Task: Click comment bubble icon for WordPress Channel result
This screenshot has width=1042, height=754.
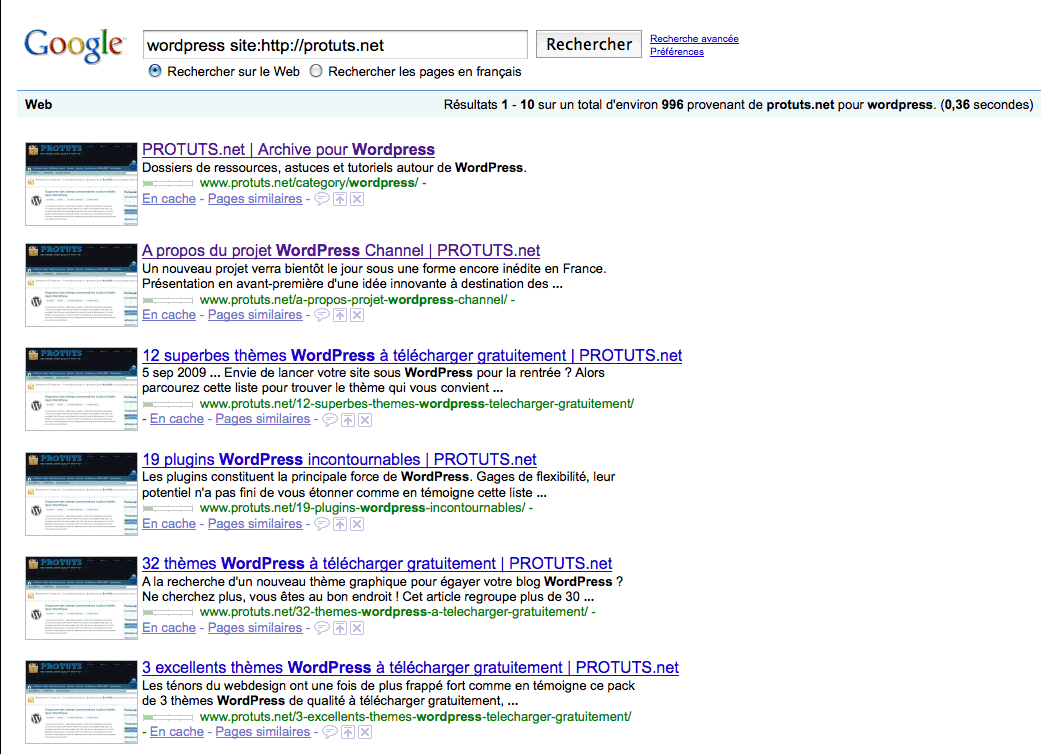Action: tap(322, 315)
